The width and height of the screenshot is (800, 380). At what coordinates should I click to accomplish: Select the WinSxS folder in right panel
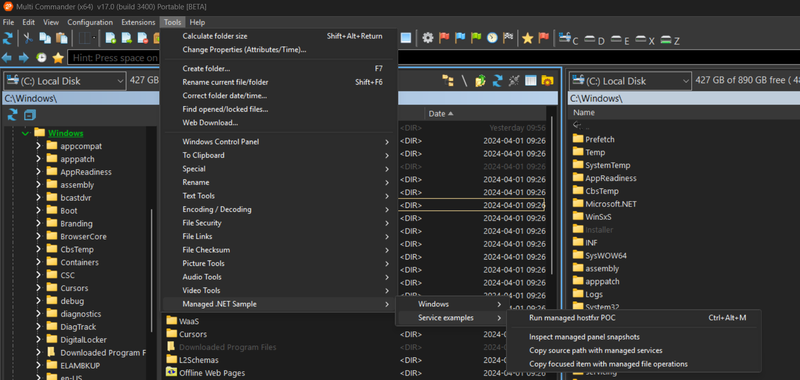pyautogui.click(x=598, y=217)
